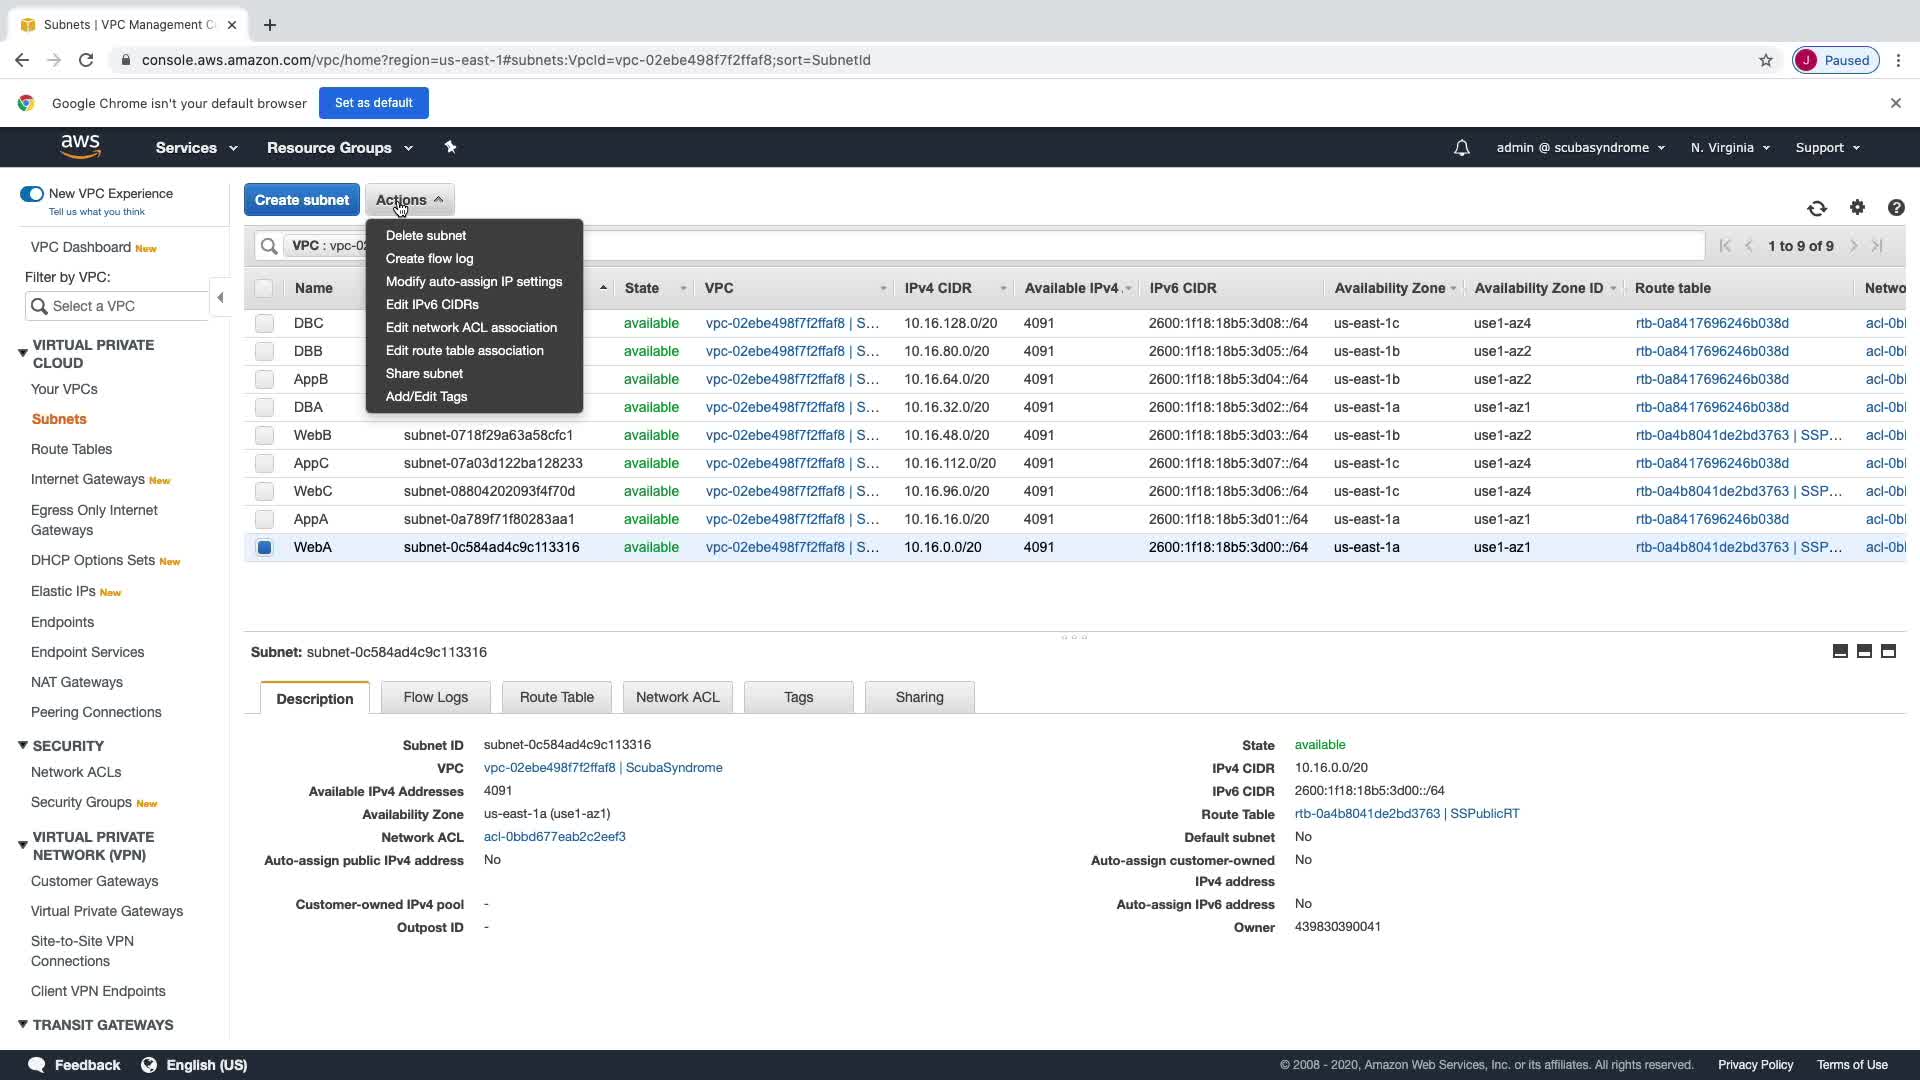
Task: Open the Services dropdown menu
Action: (x=196, y=148)
